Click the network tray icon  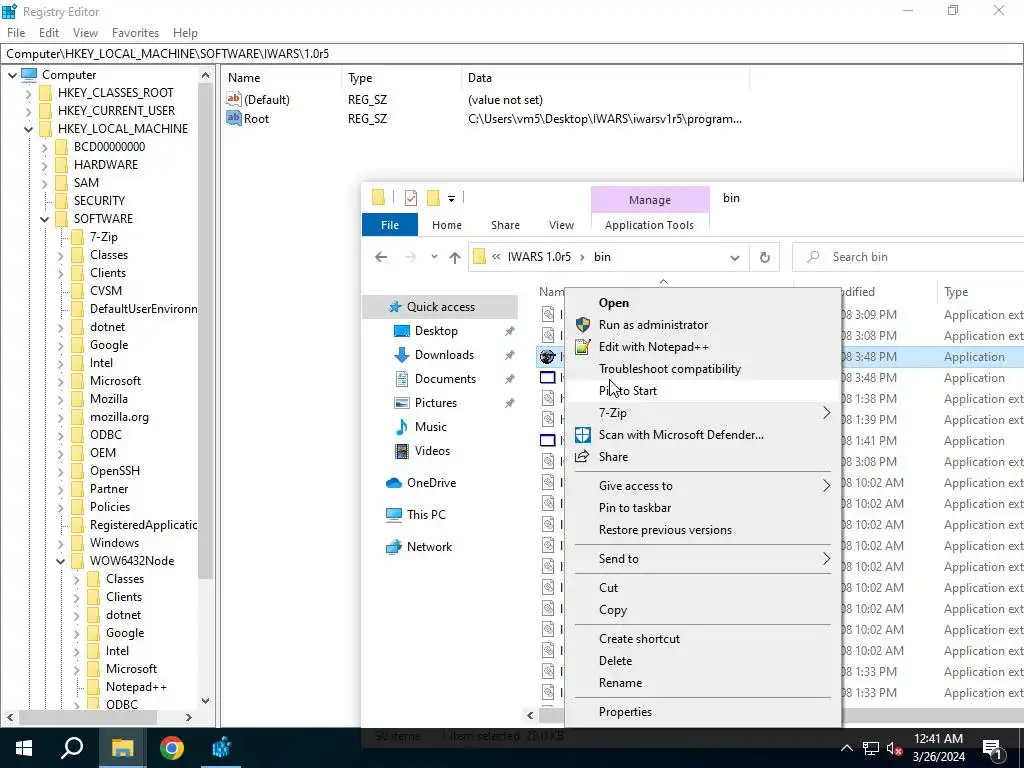pos(871,748)
